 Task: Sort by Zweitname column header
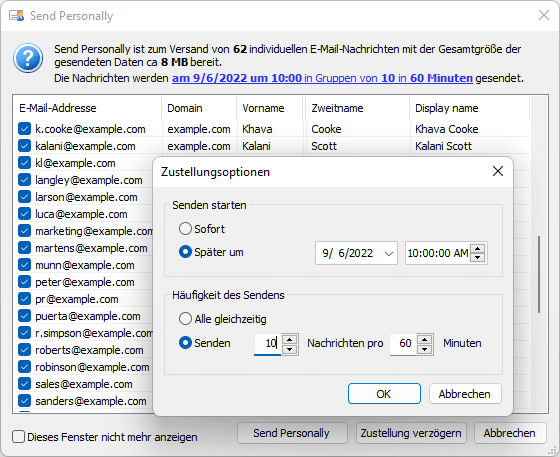358,108
